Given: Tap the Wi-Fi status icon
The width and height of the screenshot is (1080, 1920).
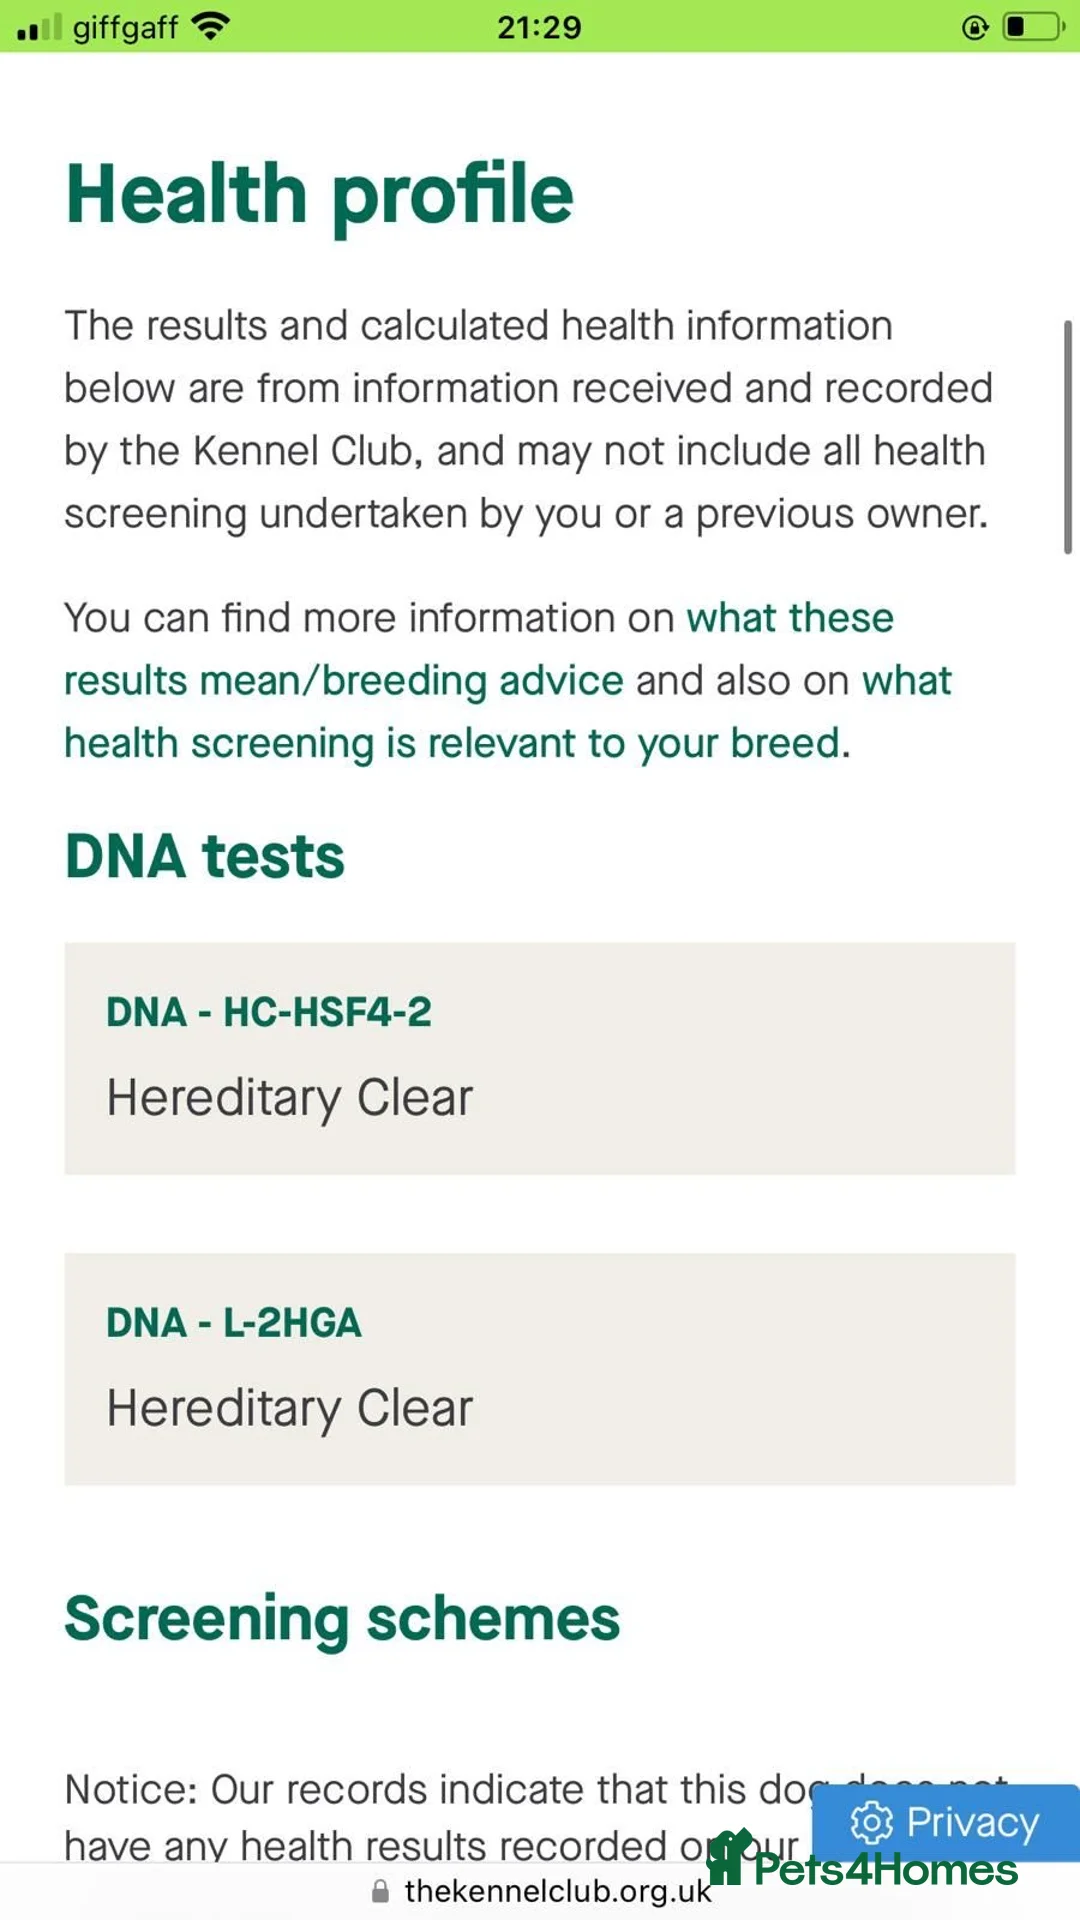Looking at the screenshot, I should point(210,26).
